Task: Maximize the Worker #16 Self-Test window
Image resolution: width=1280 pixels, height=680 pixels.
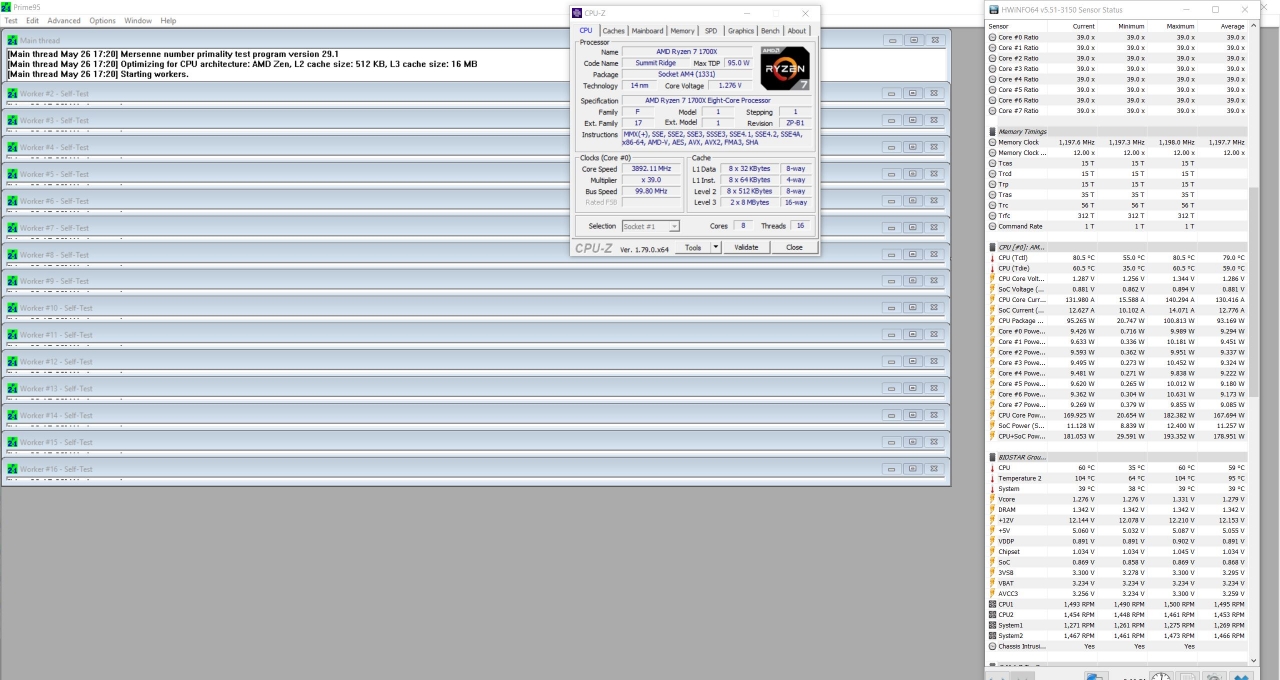Action: coord(913,469)
